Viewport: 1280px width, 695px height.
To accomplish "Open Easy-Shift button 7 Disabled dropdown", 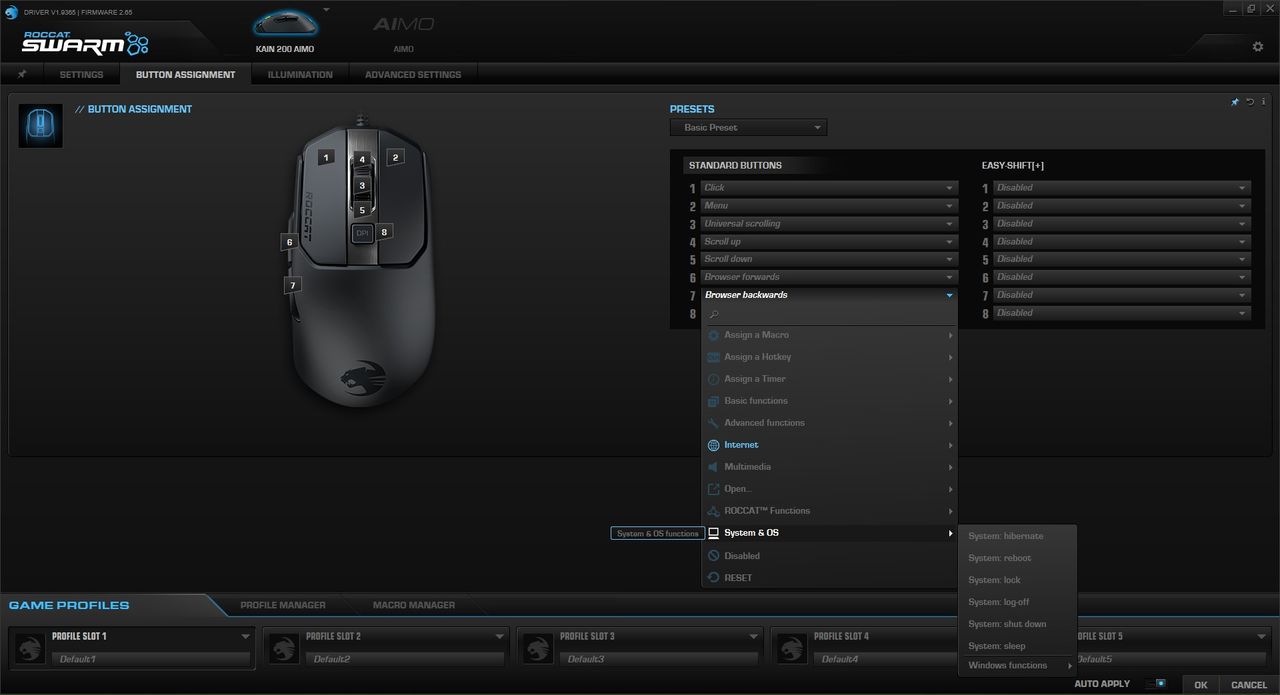I will [1121, 295].
